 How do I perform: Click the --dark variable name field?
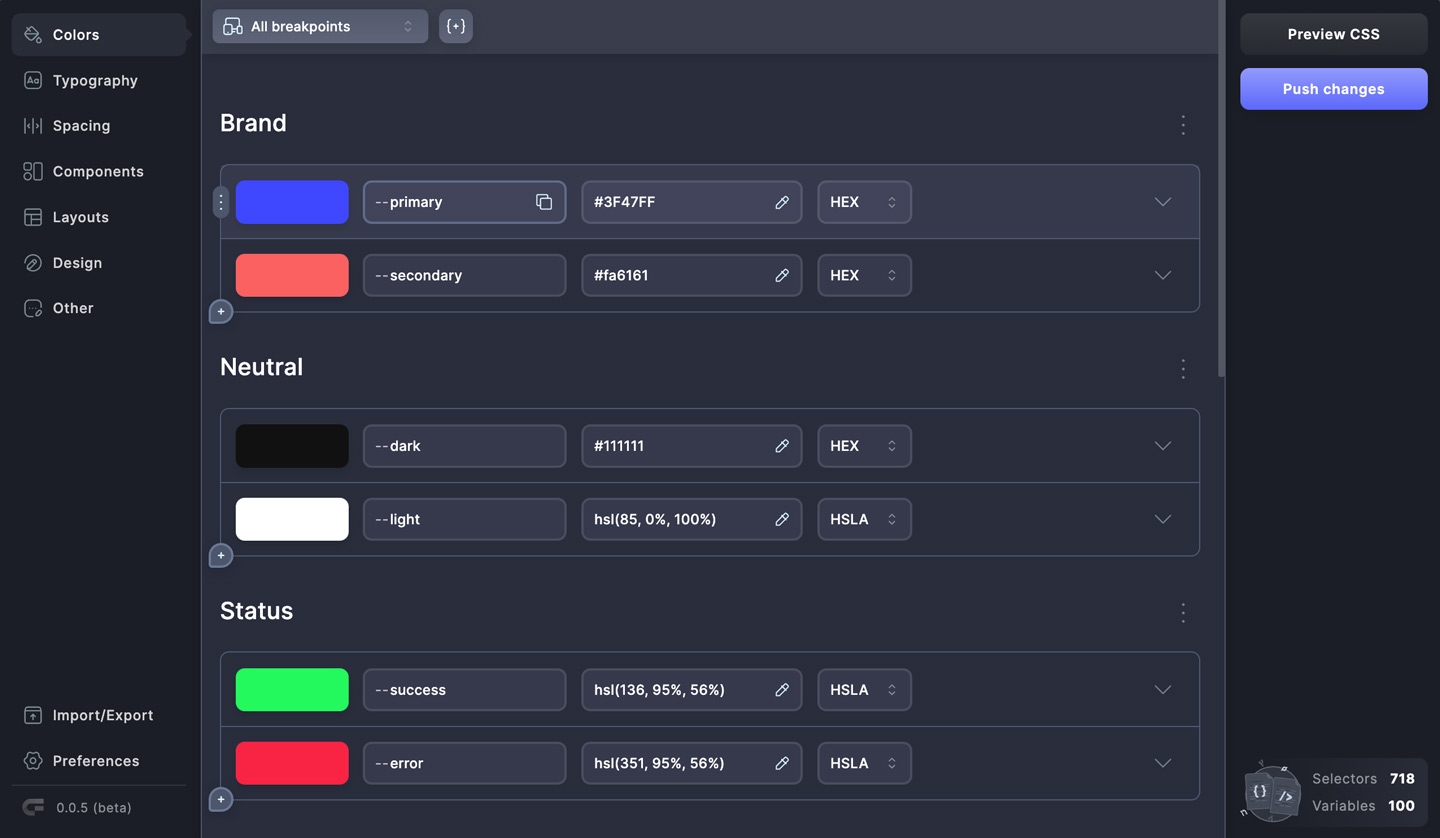[x=464, y=446]
